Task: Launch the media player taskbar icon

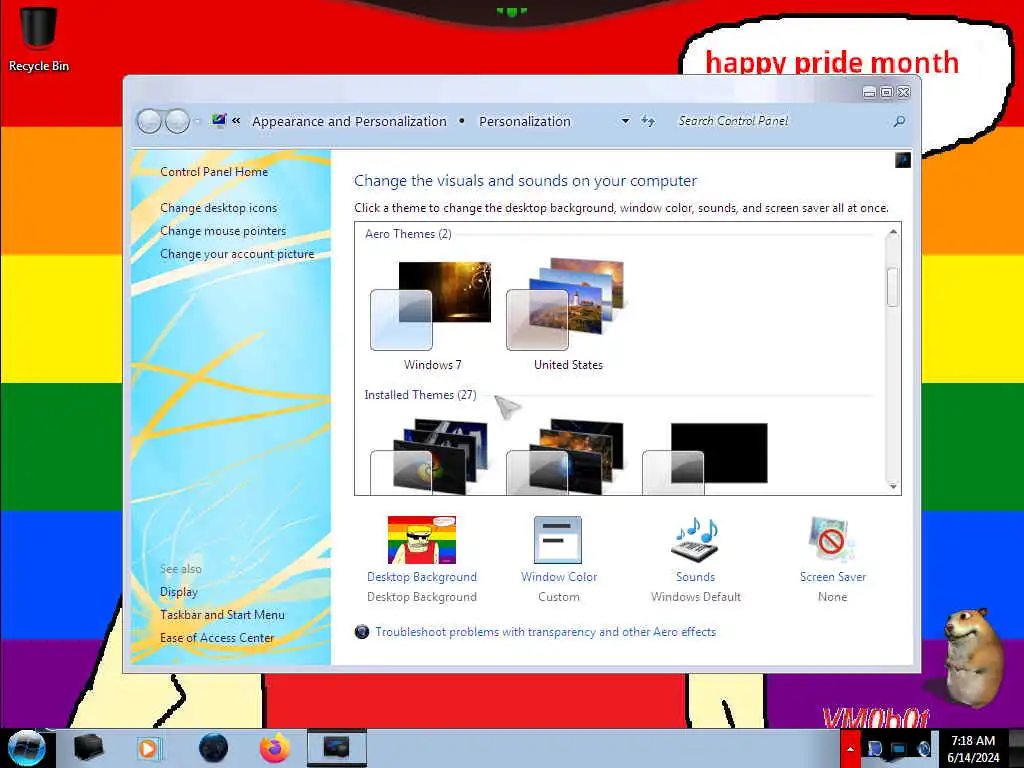Action: coord(148,748)
